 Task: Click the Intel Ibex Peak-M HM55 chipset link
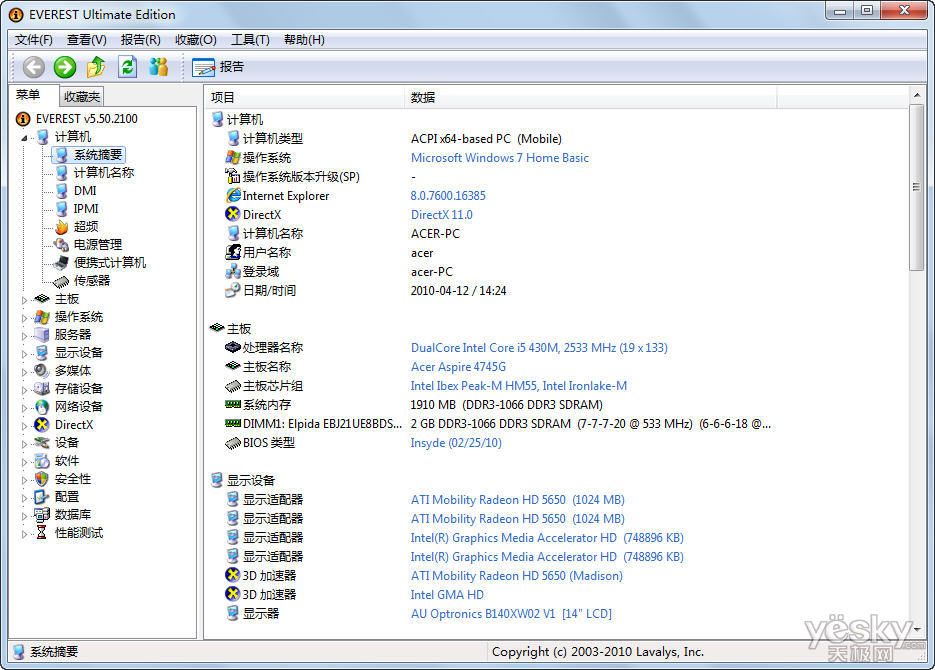519,386
